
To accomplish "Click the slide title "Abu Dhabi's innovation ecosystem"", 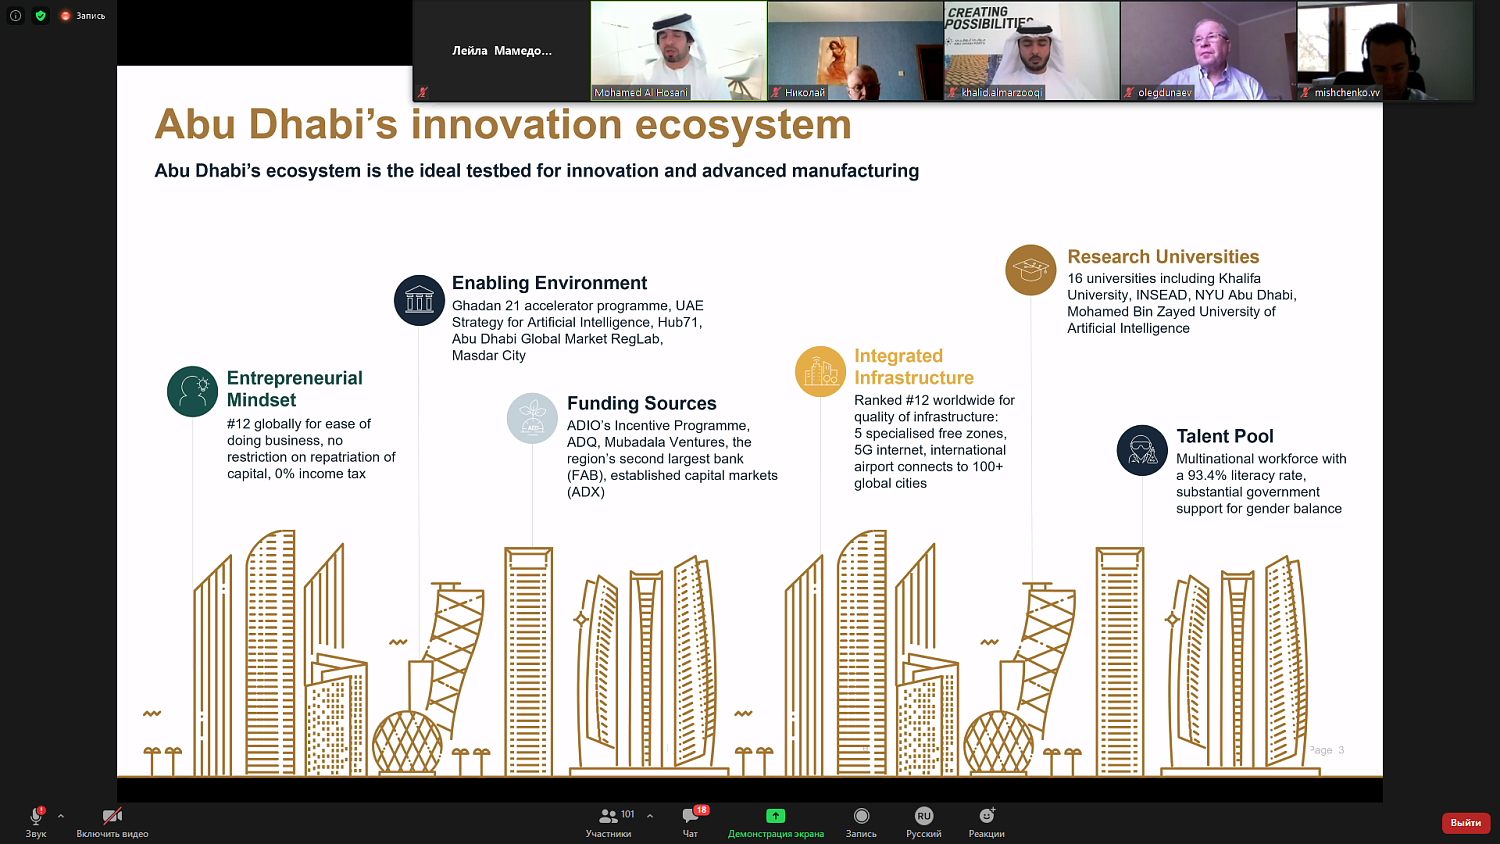I will pyautogui.click(x=503, y=125).
